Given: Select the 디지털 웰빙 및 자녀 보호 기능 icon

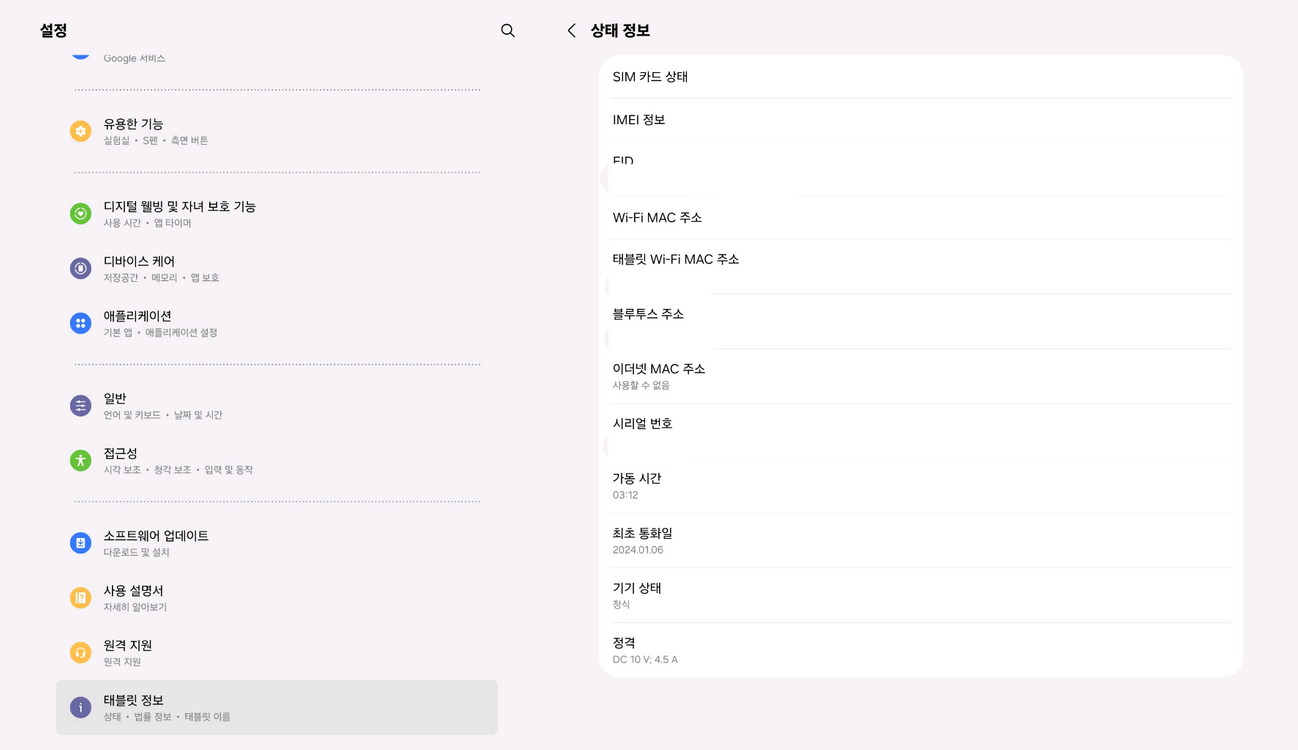Looking at the screenshot, I should pos(80,213).
